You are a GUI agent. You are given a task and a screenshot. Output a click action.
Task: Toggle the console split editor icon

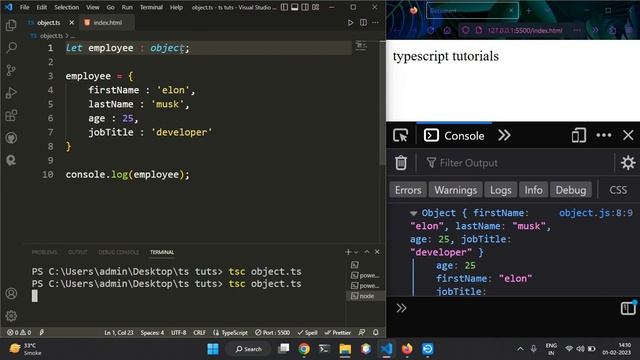(628, 308)
